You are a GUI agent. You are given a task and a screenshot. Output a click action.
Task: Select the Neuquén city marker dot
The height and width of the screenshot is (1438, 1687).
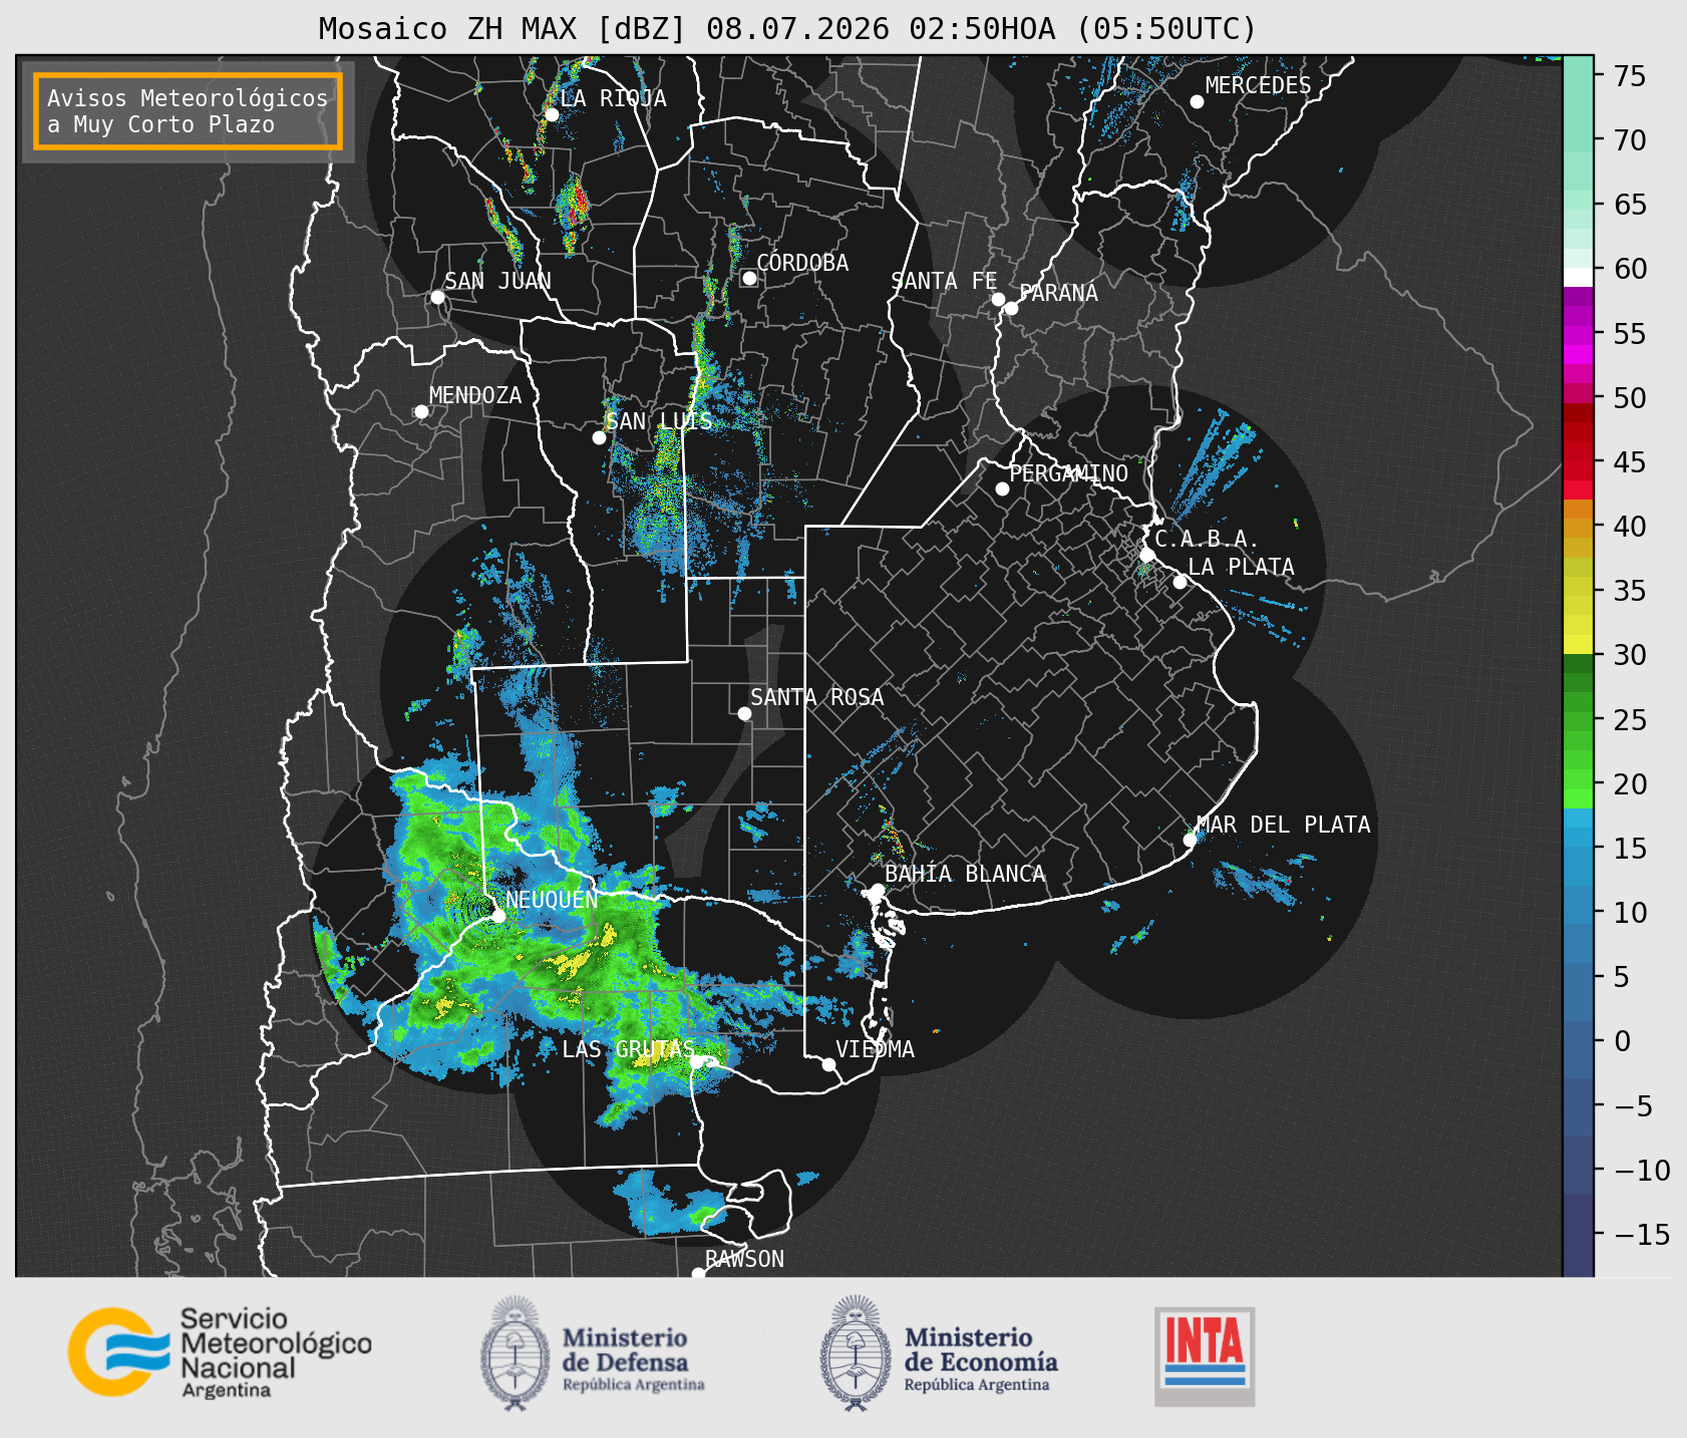[498, 915]
